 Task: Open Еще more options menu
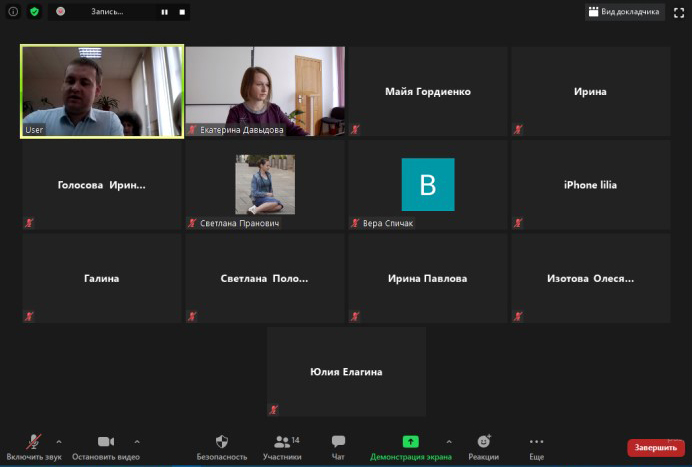[537, 447]
